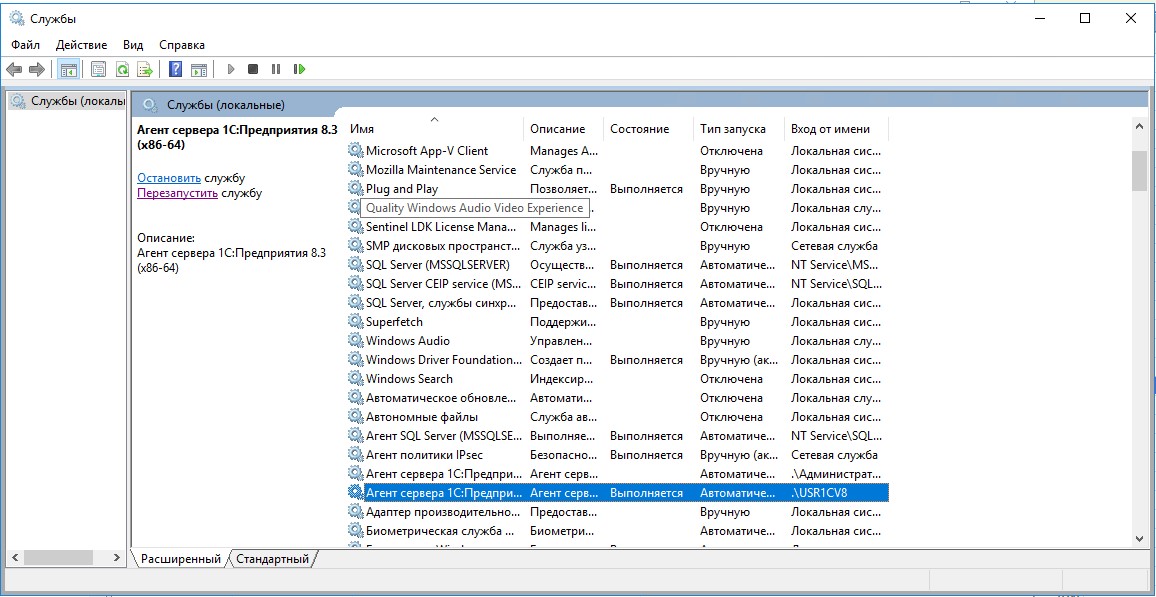The image size is (1156, 597).
Task: Click left arrow of tree pane scrollbar
Action: pyautogui.click(x=14, y=558)
